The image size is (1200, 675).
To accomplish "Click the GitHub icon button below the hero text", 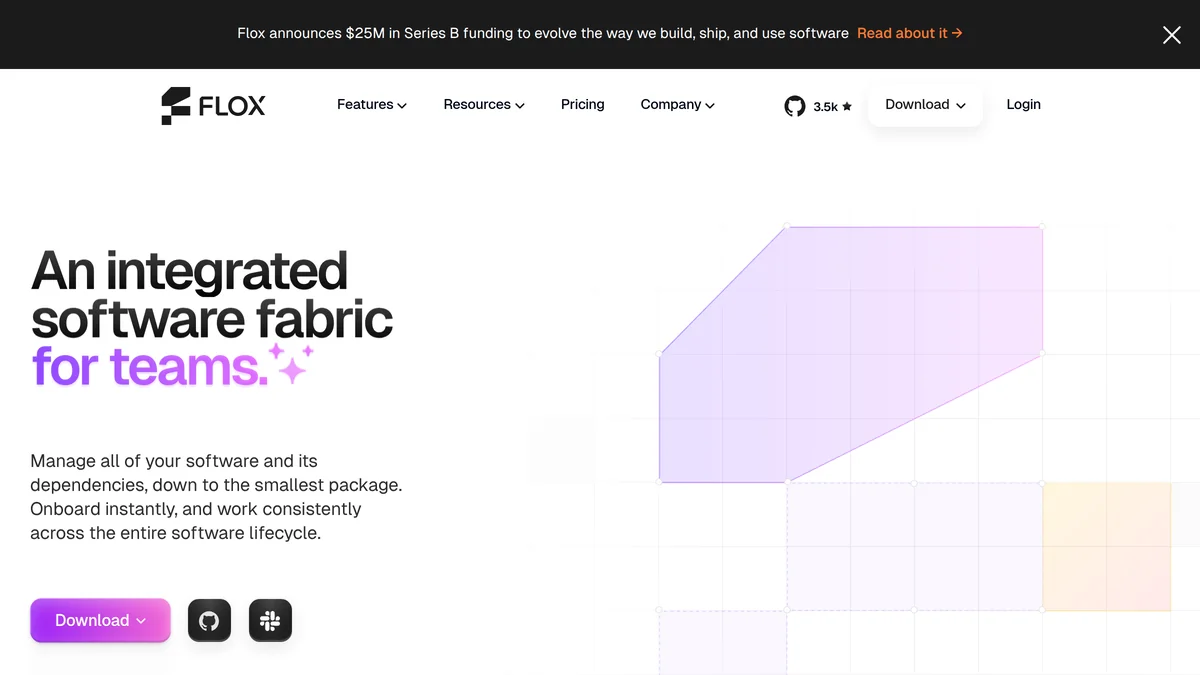I will click(x=209, y=620).
